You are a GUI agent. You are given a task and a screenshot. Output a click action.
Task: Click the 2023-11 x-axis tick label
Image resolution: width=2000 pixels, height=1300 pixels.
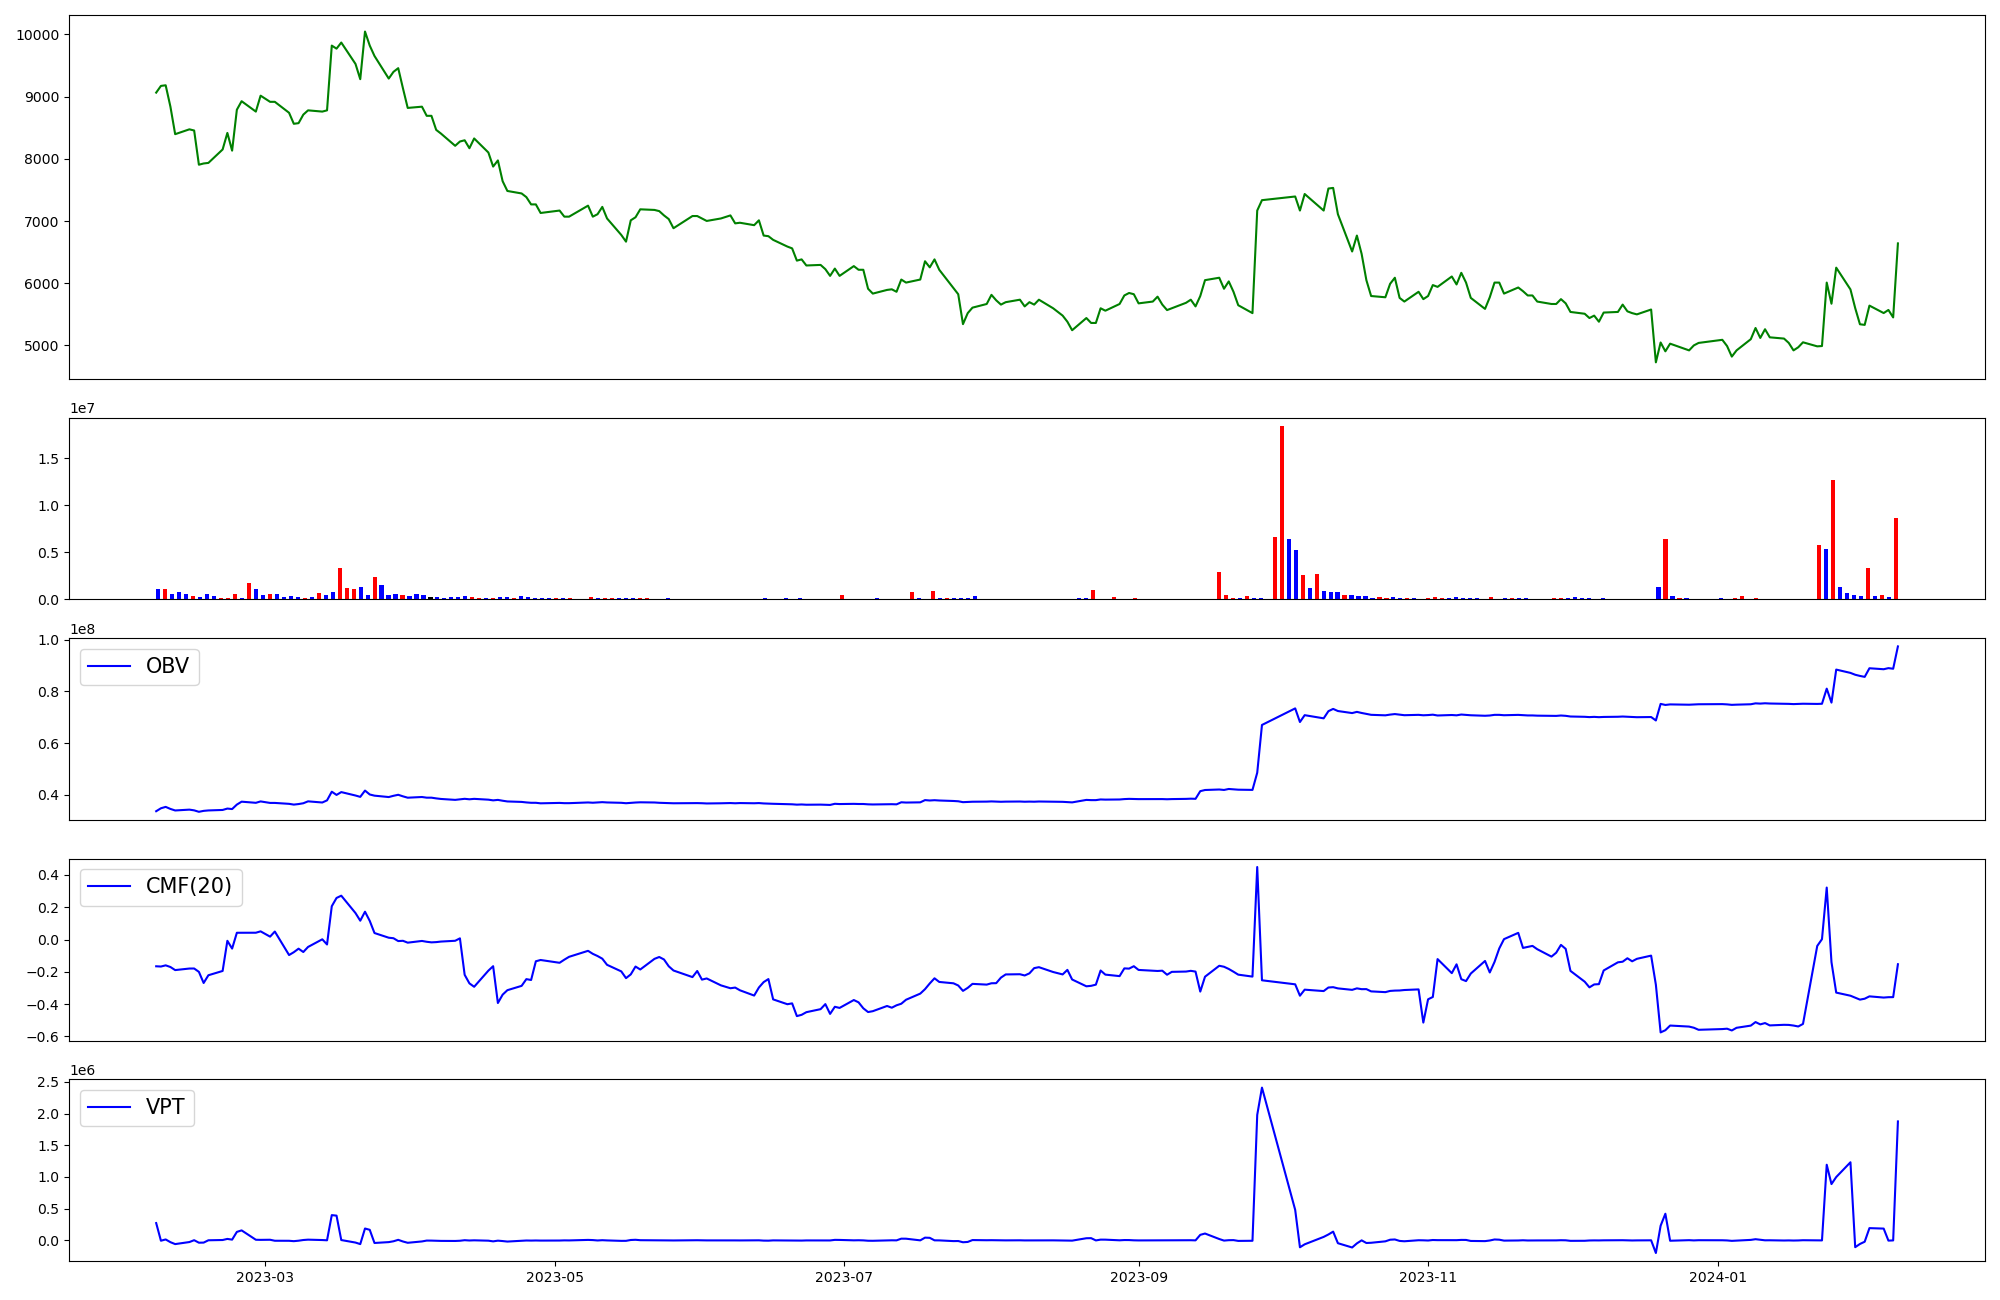coord(1428,1277)
